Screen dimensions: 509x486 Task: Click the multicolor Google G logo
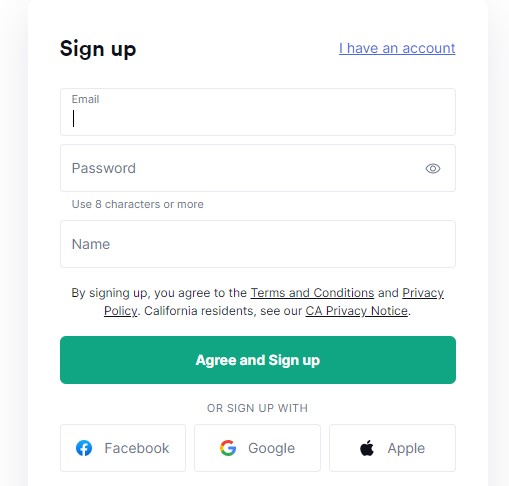pyautogui.click(x=228, y=448)
